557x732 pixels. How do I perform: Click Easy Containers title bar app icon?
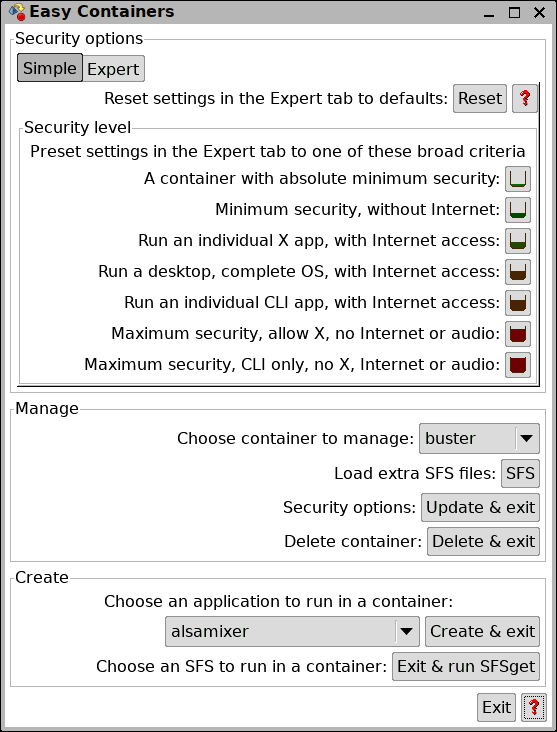pyautogui.click(x=17, y=12)
